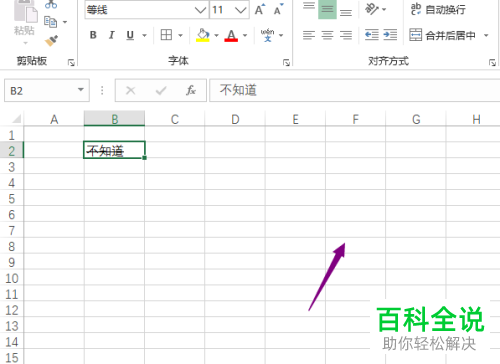Select the Format Painter brush
The height and width of the screenshot is (364, 500).
tap(52, 41)
